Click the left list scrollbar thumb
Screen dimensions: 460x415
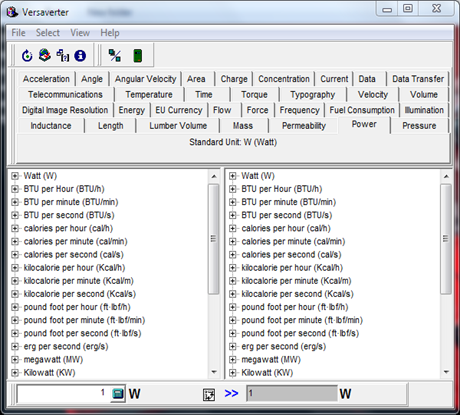pyautogui.click(x=214, y=239)
